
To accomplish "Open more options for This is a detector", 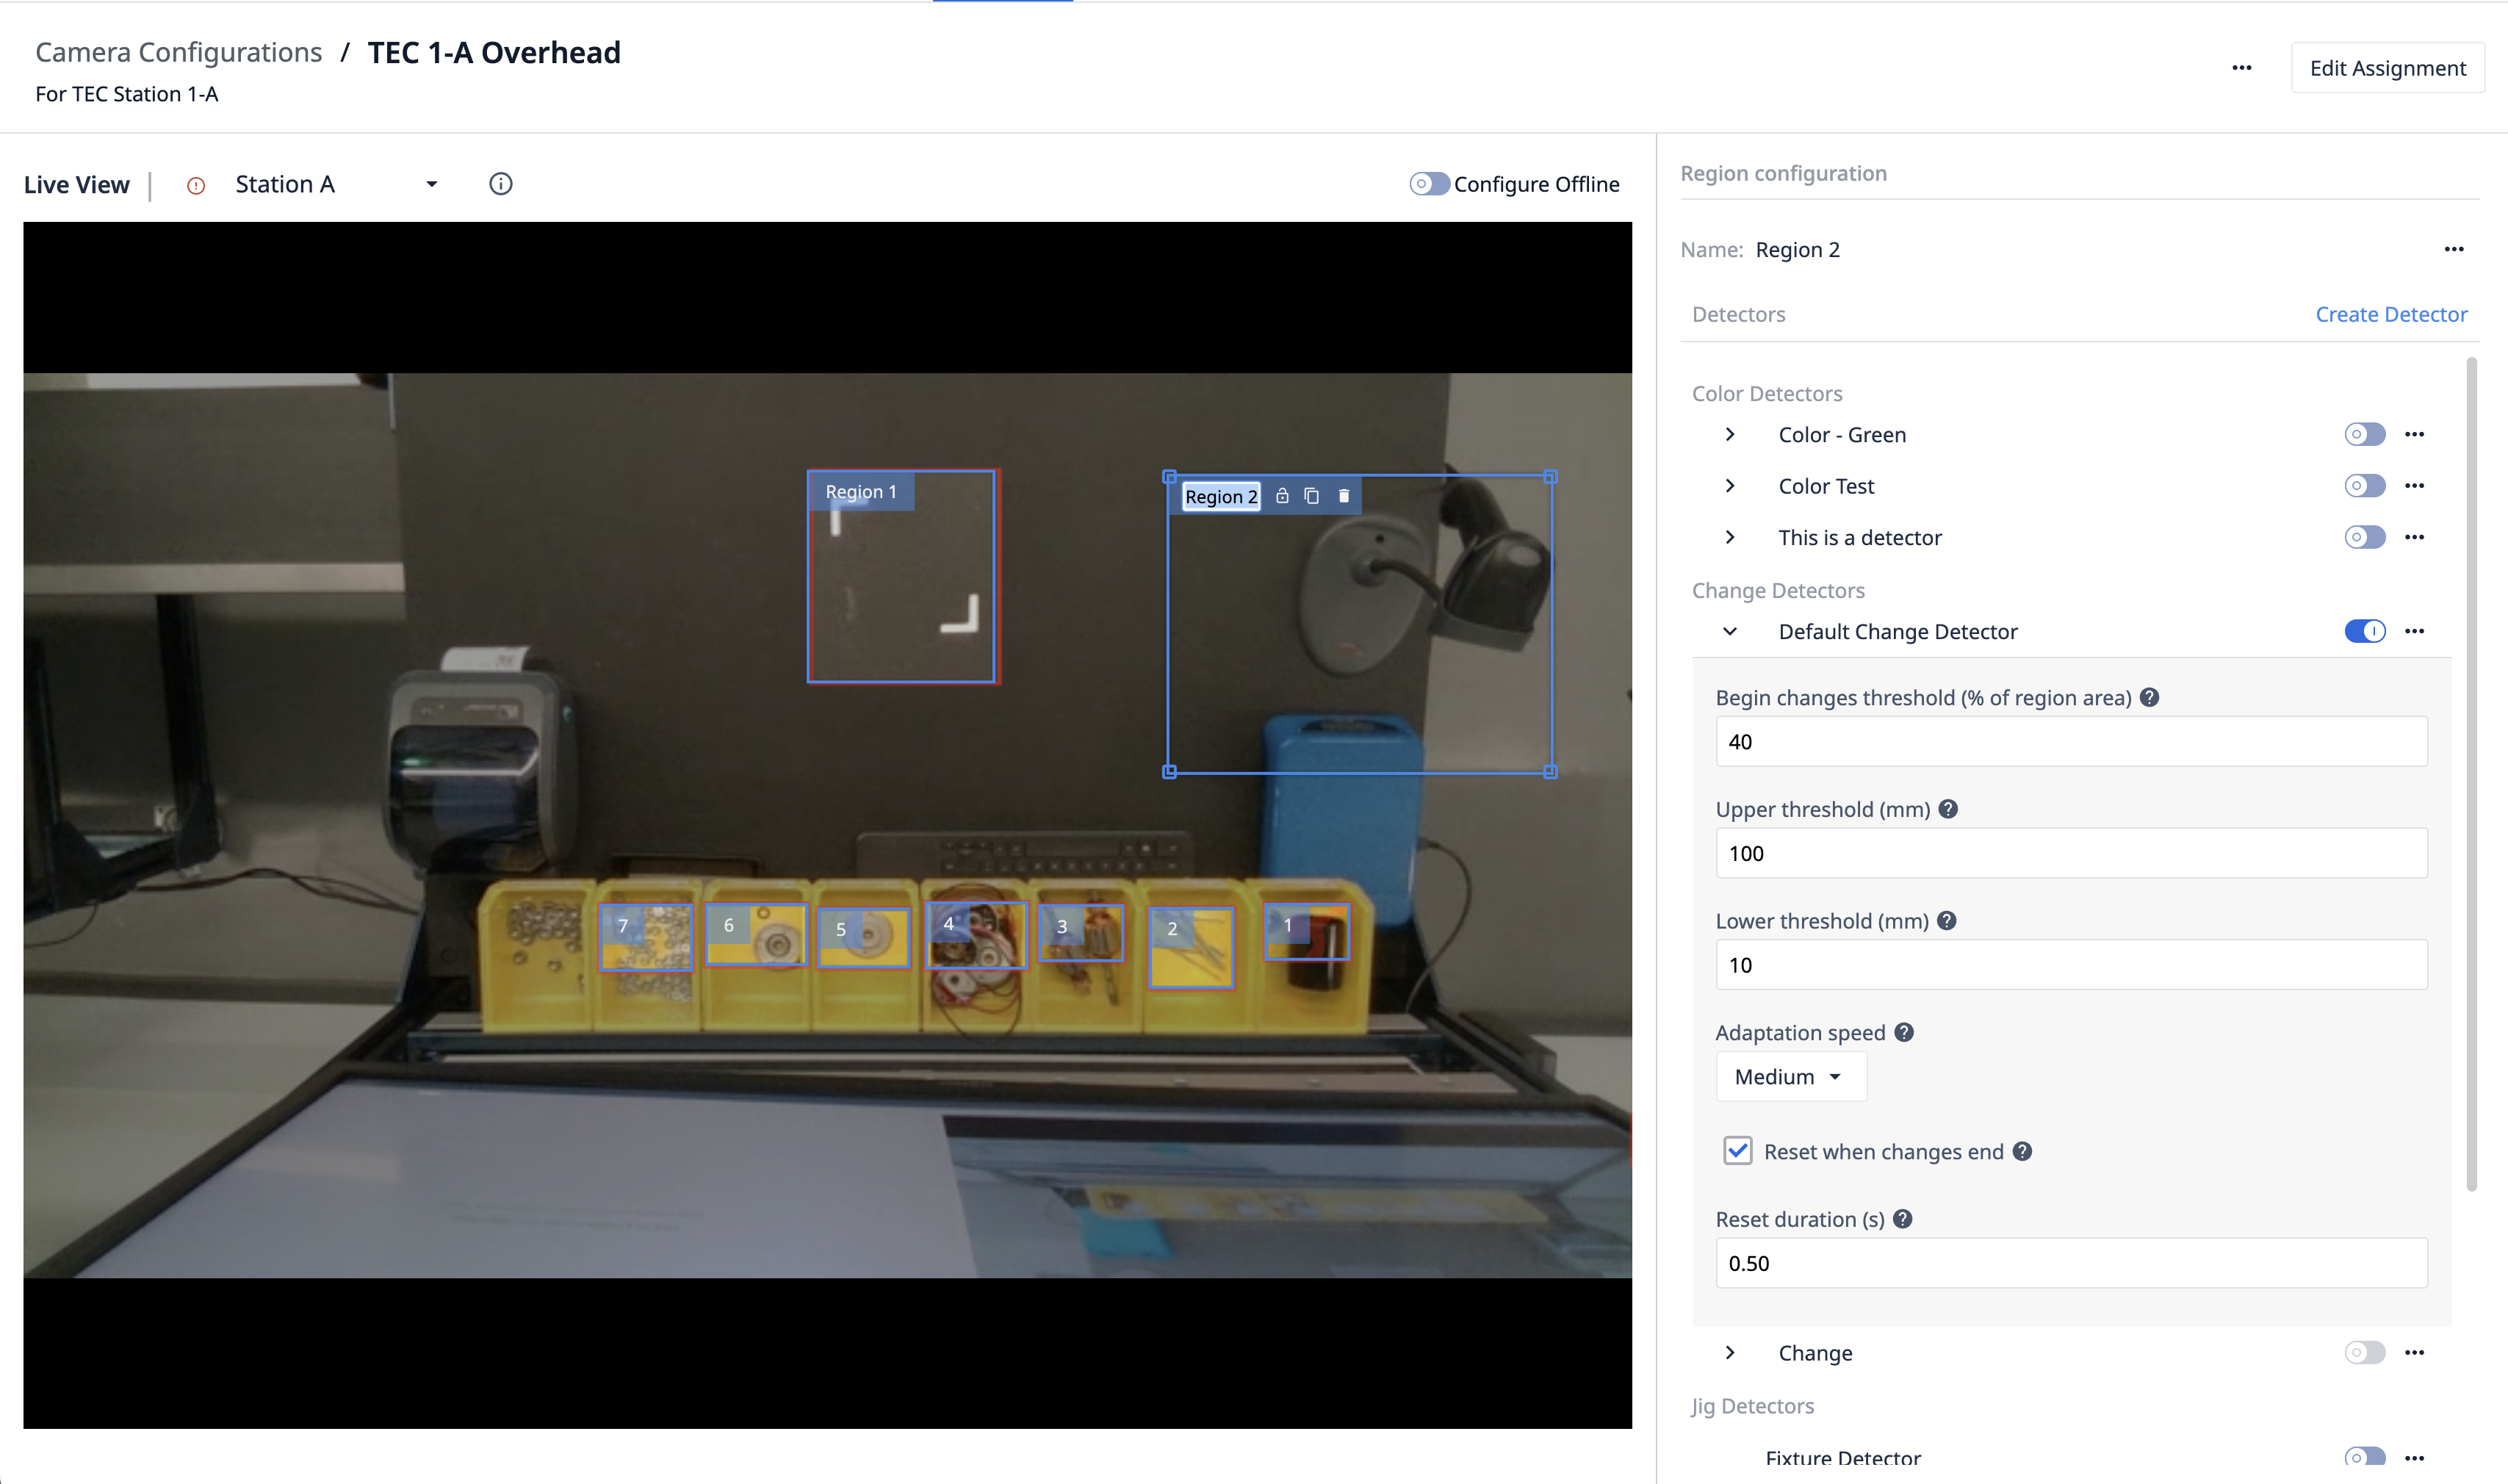I will [2415, 537].
